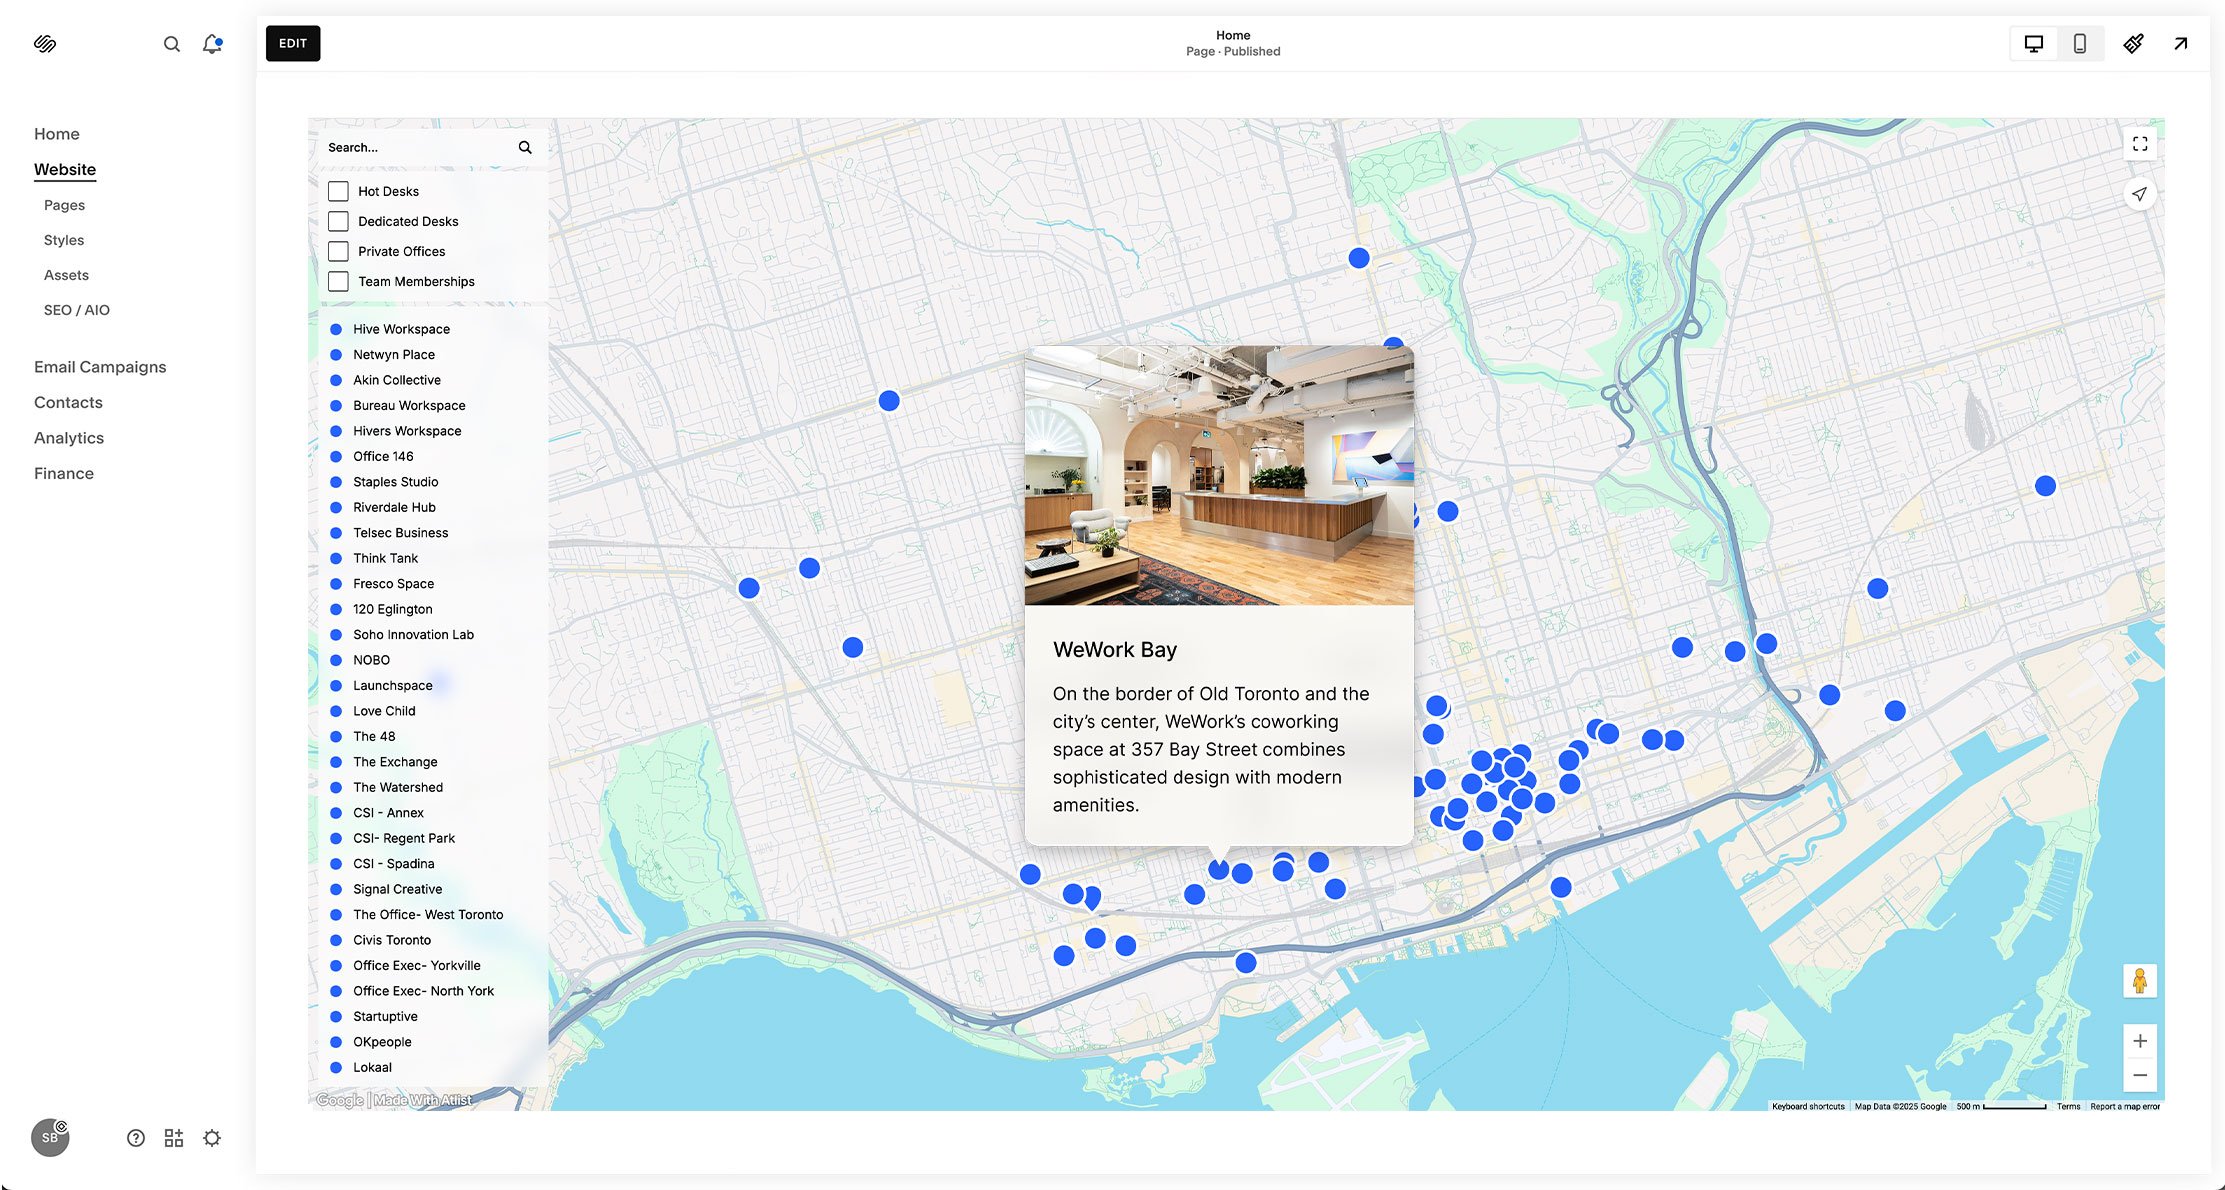This screenshot has height=1190, width=2225.
Task: Enable the Private Offices checkbox
Action: [339, 251]
